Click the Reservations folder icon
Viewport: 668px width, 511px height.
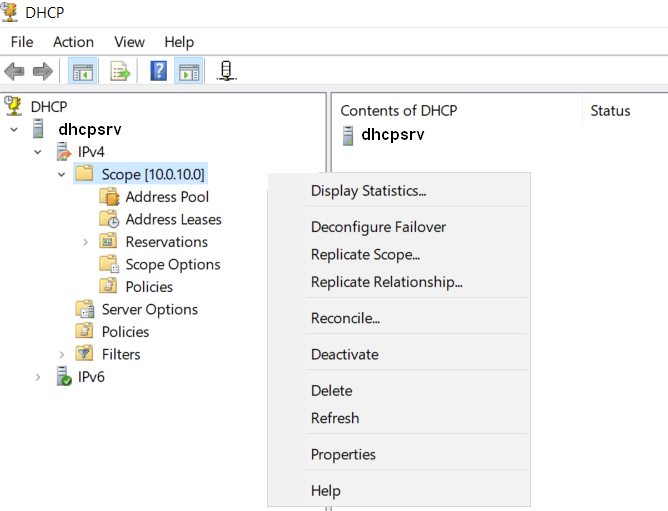[x=108, y=241]
